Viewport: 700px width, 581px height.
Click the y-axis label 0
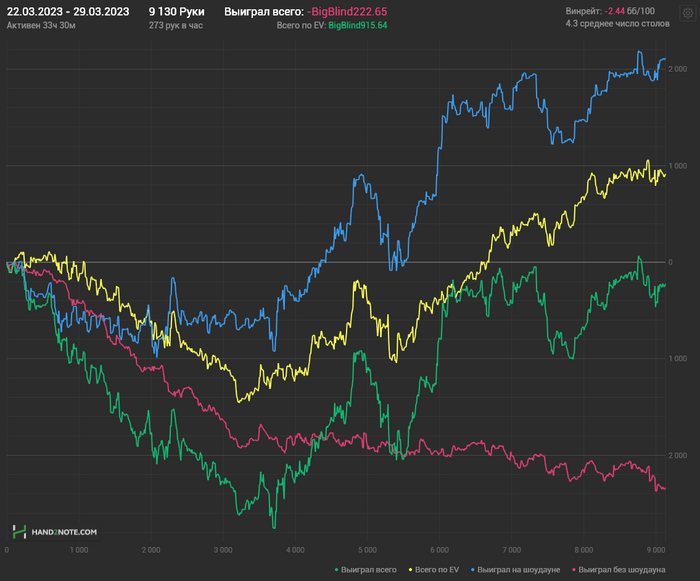pyautogui.click(x=670, y=262)
